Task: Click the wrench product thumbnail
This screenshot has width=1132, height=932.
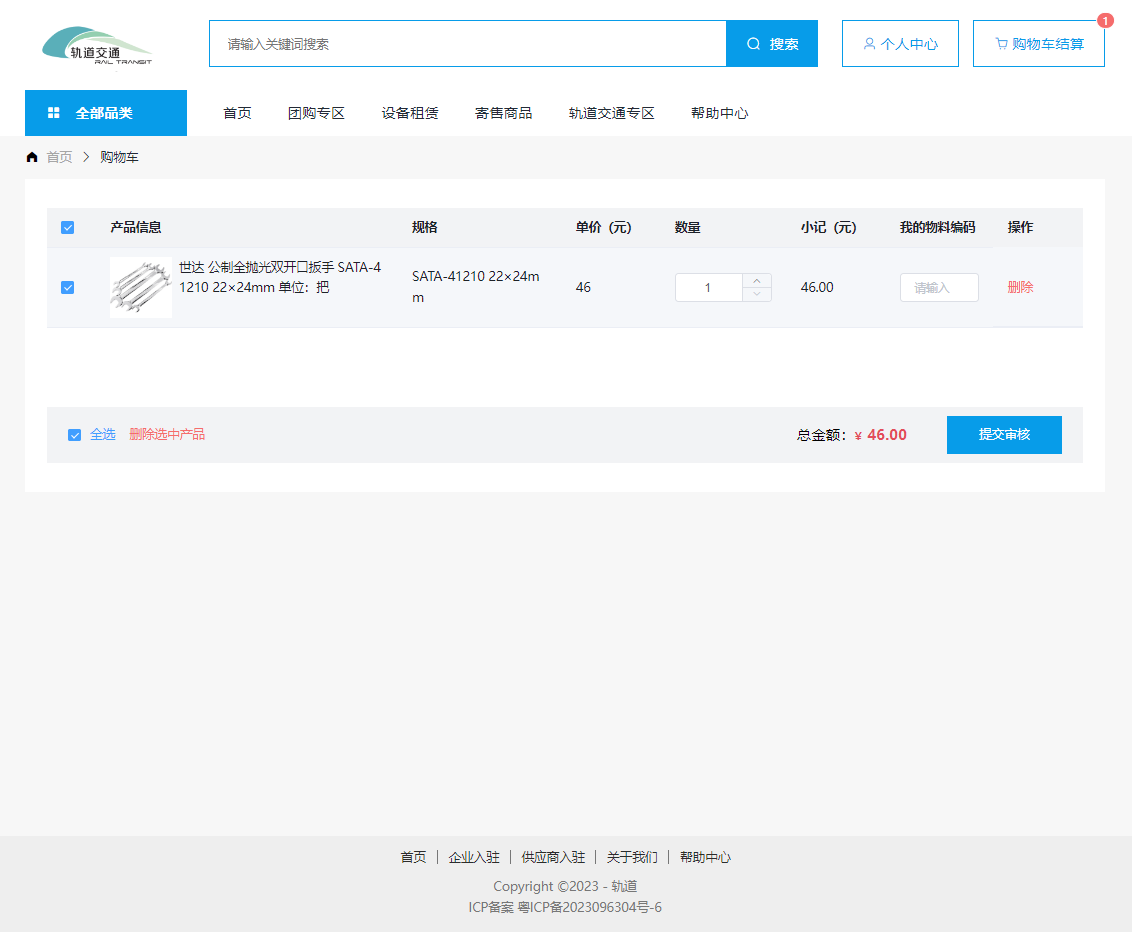Action: coord(141,287)
